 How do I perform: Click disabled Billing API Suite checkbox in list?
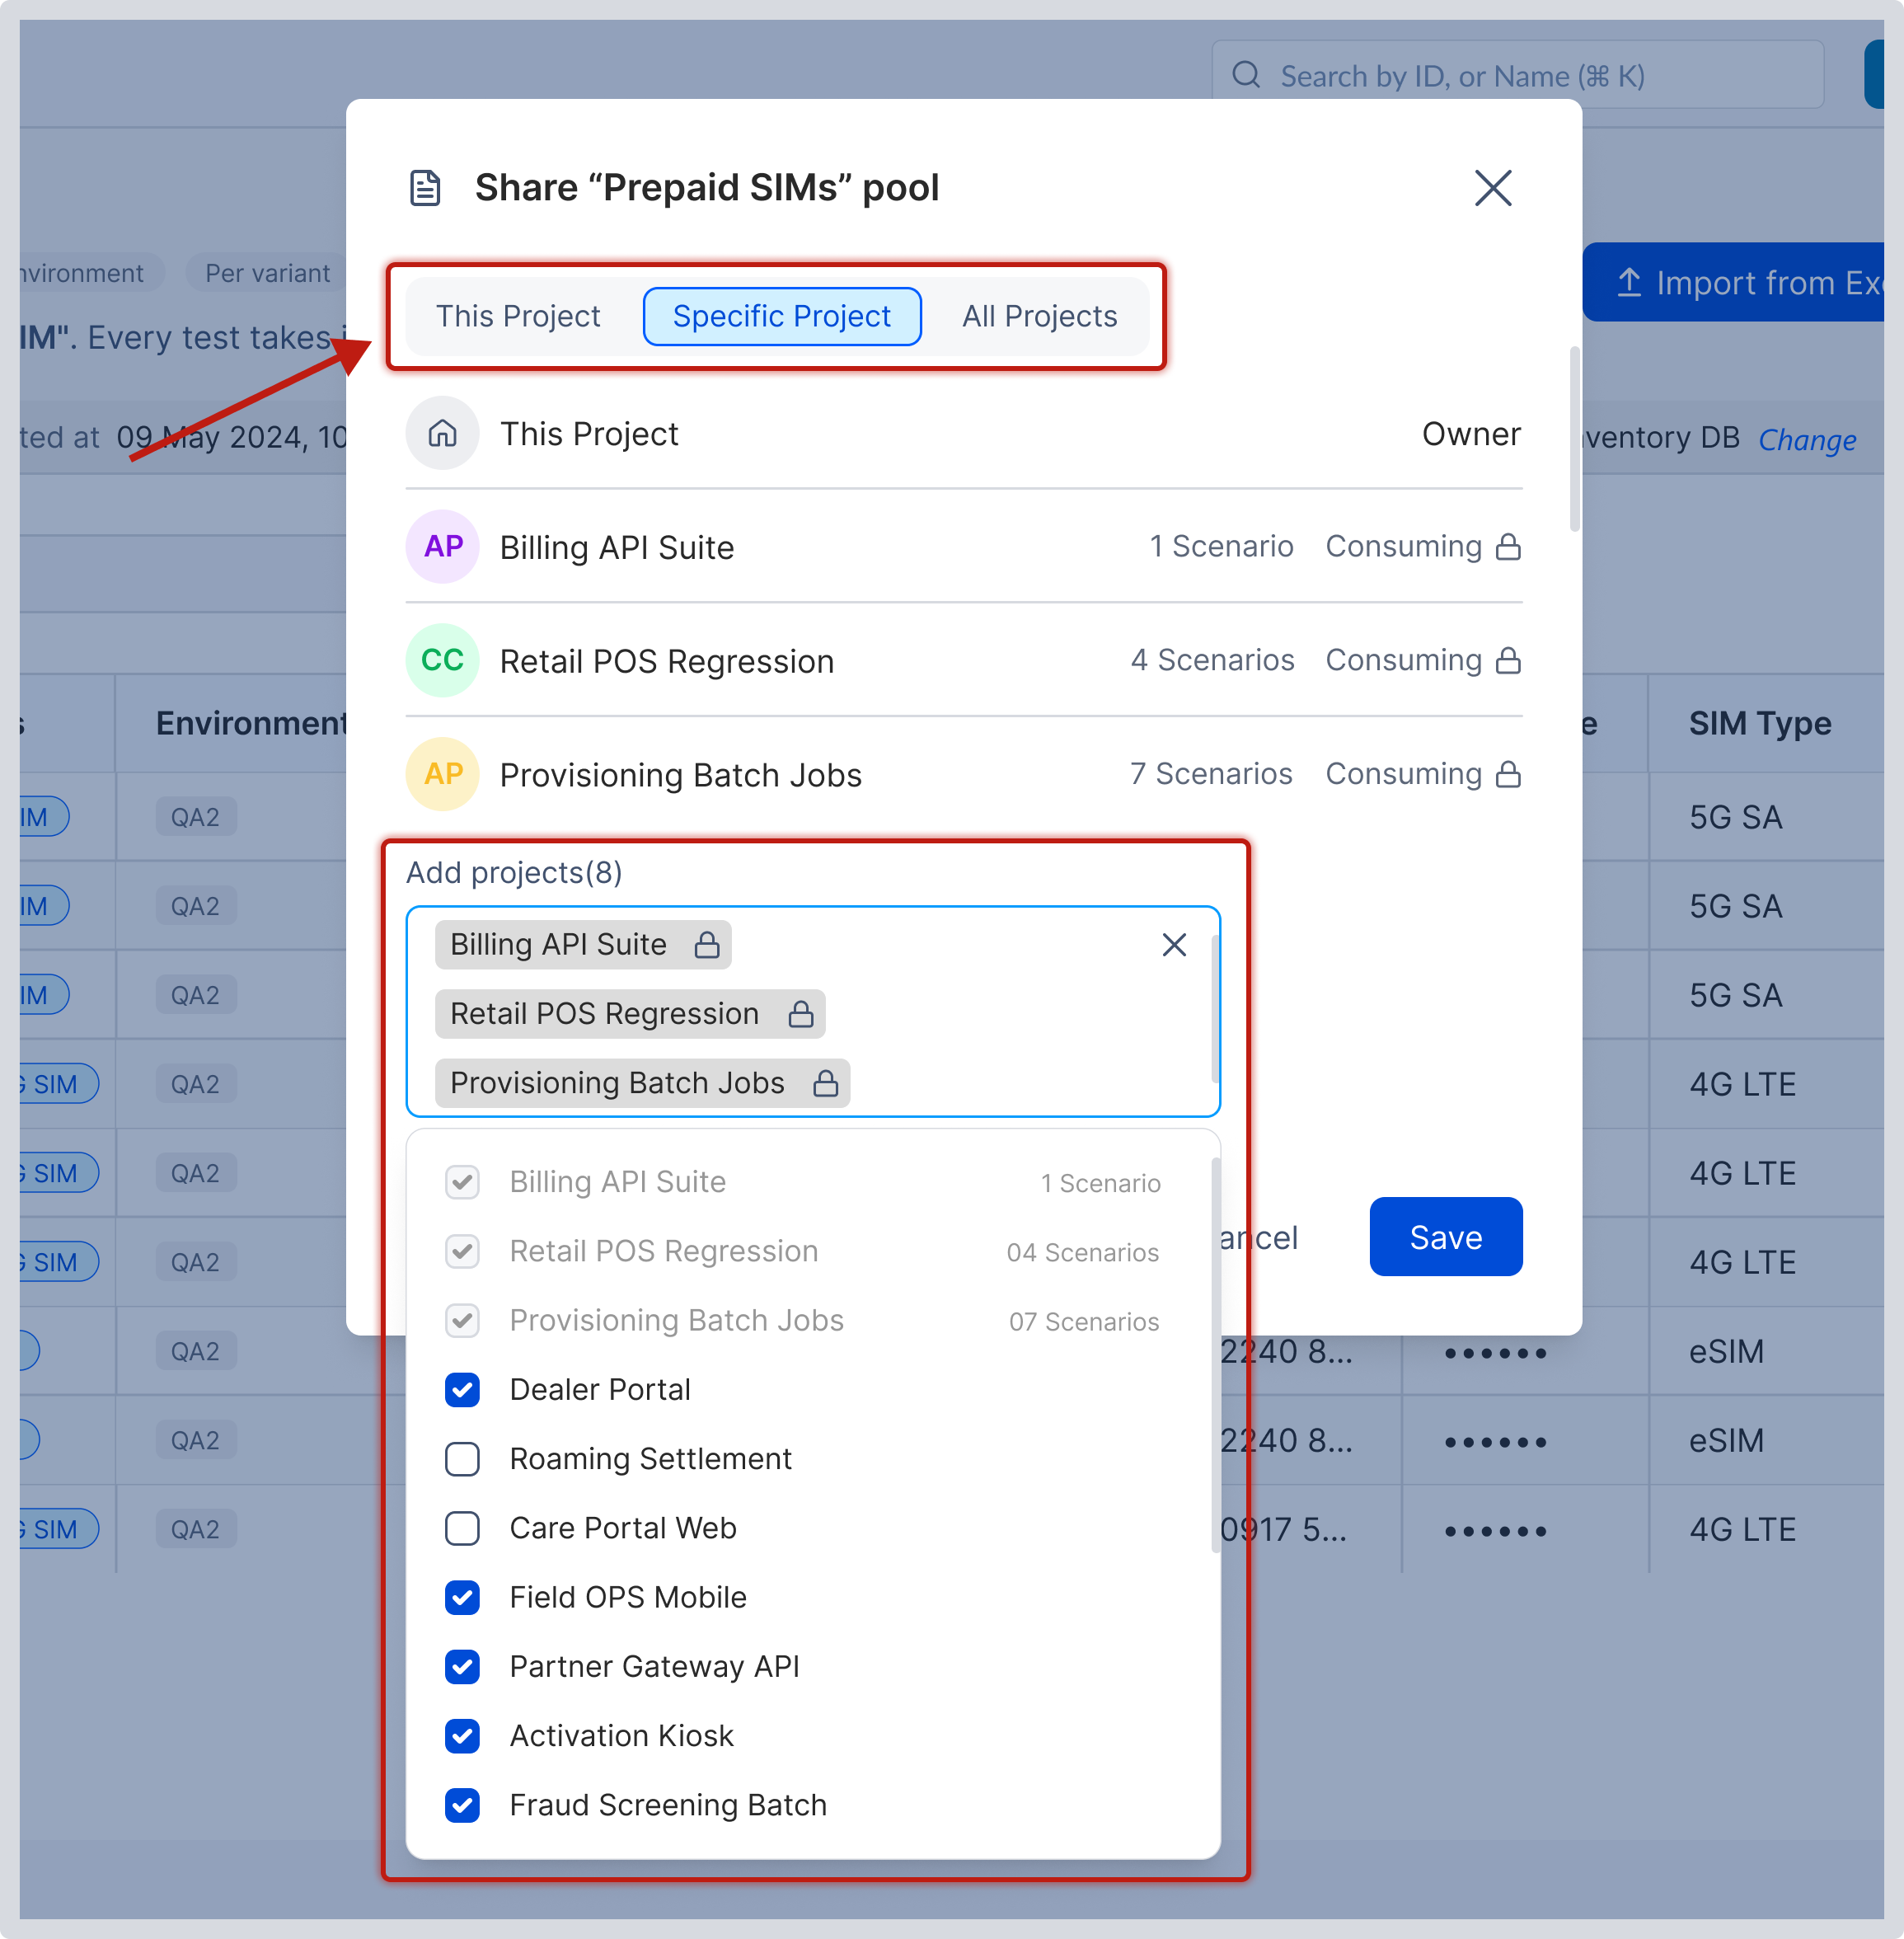(x=462, y=1182)
